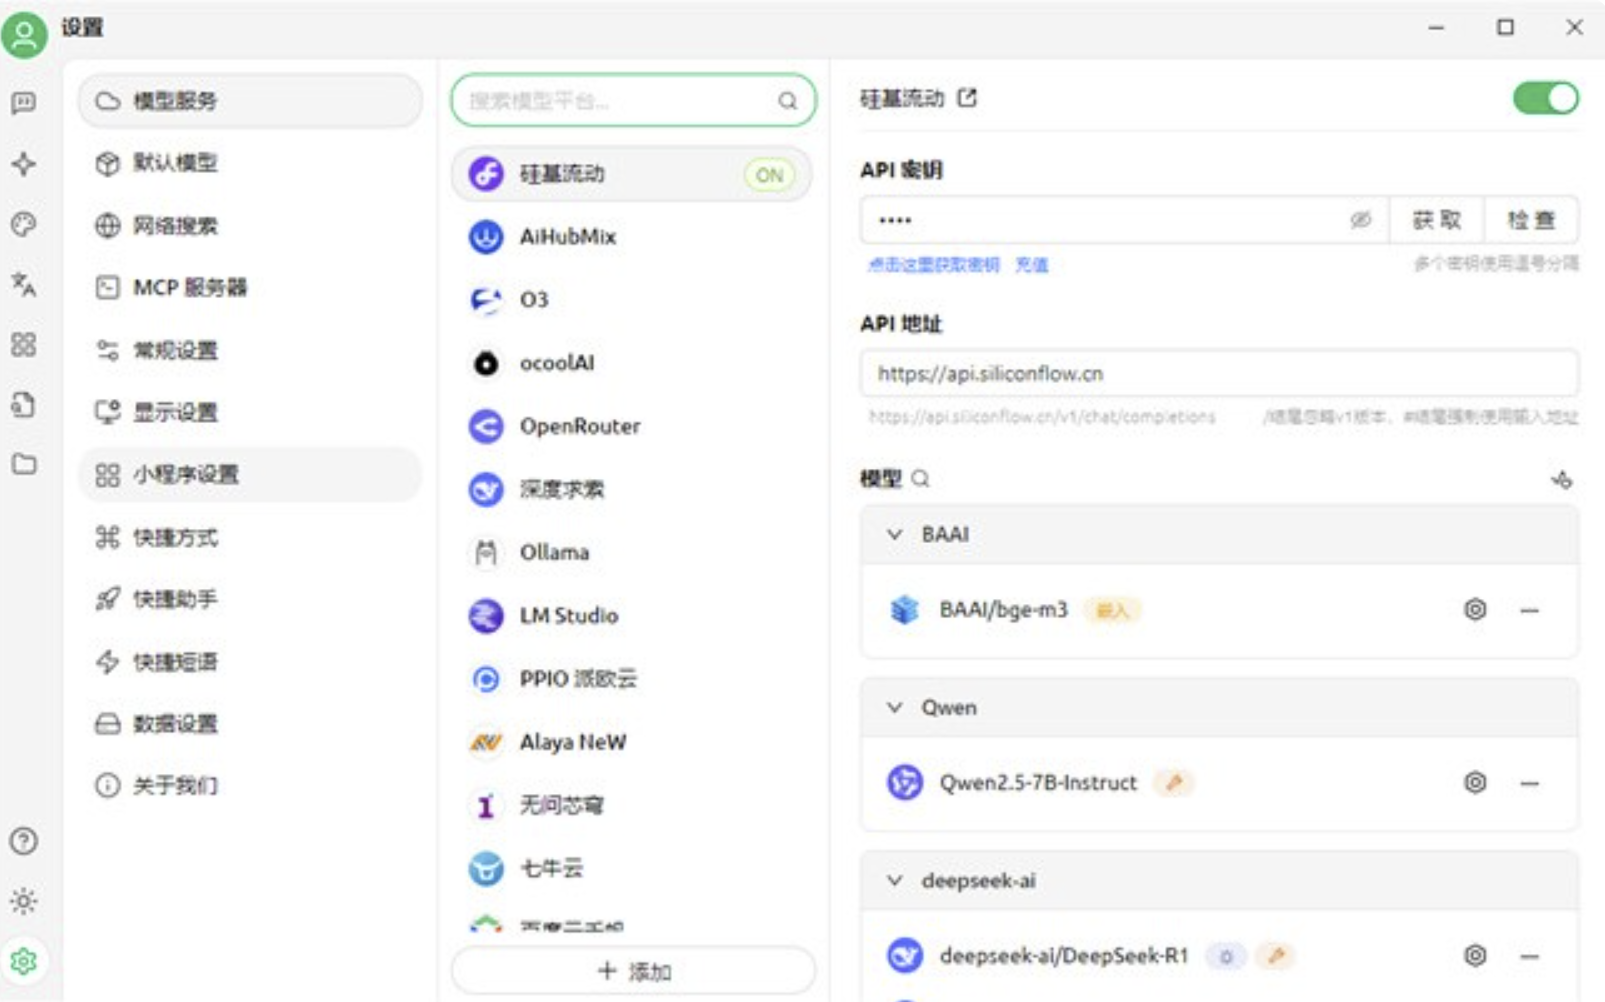This screenshot has height=1002, width=1605.
Task: Select OpenRouter in the provider list
Action: pos(579,426)
